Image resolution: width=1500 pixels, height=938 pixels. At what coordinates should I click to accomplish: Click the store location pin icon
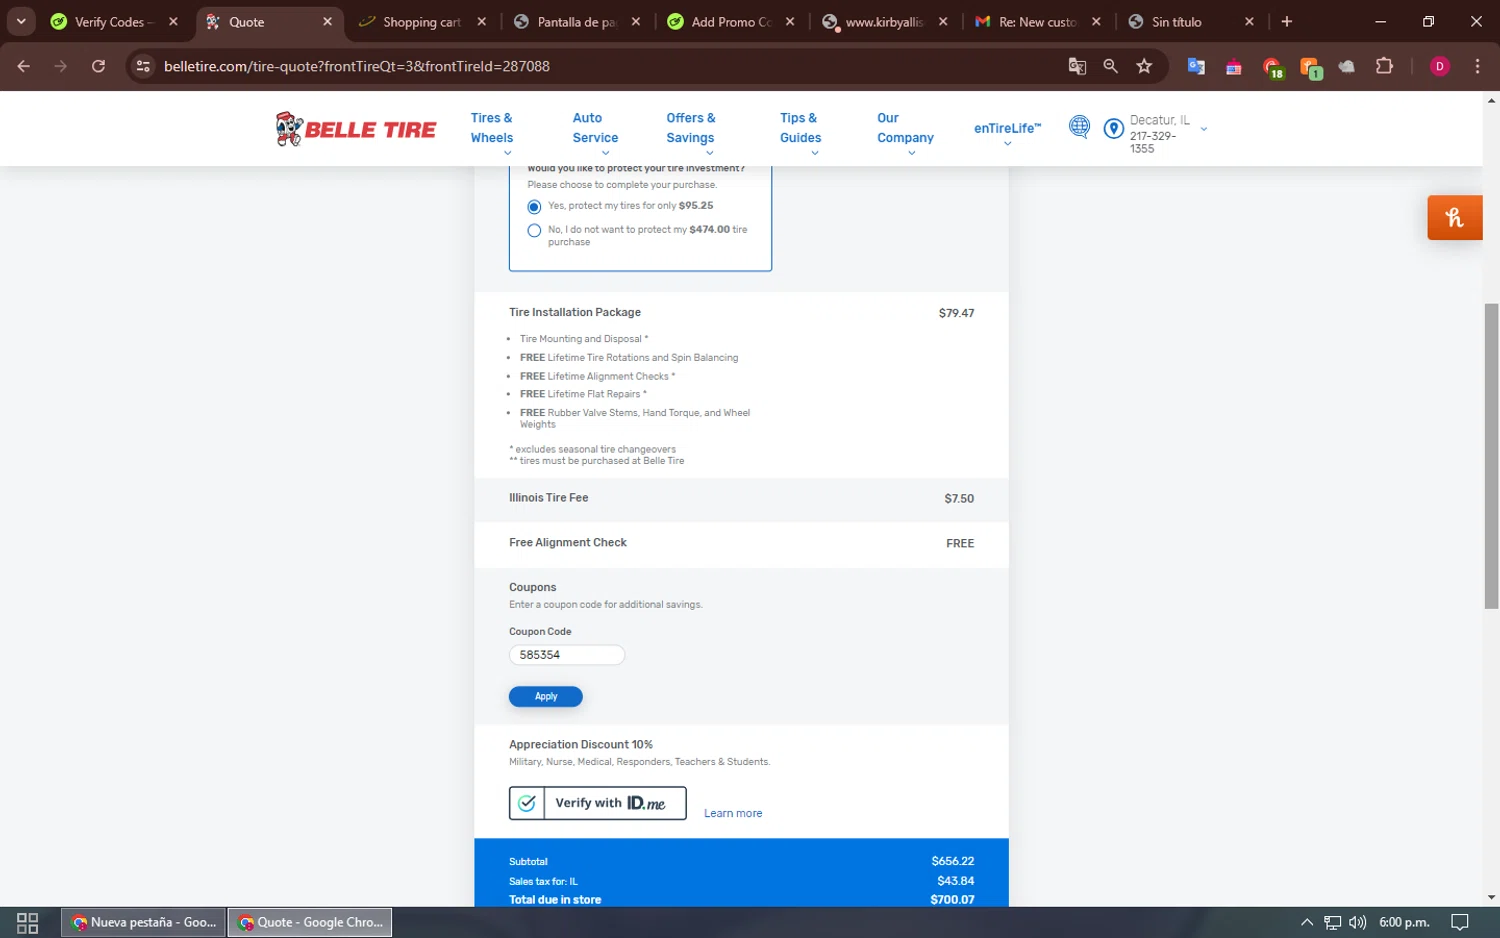point(1113,128)
